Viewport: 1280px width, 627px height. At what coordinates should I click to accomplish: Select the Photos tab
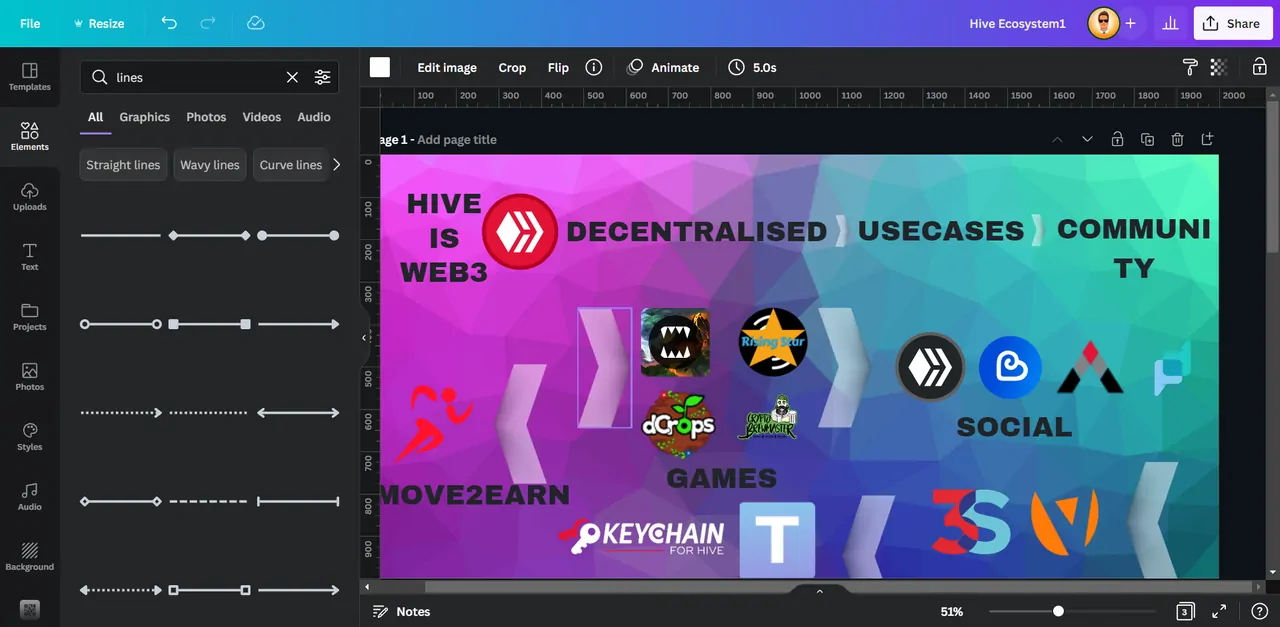pos(206,117)
